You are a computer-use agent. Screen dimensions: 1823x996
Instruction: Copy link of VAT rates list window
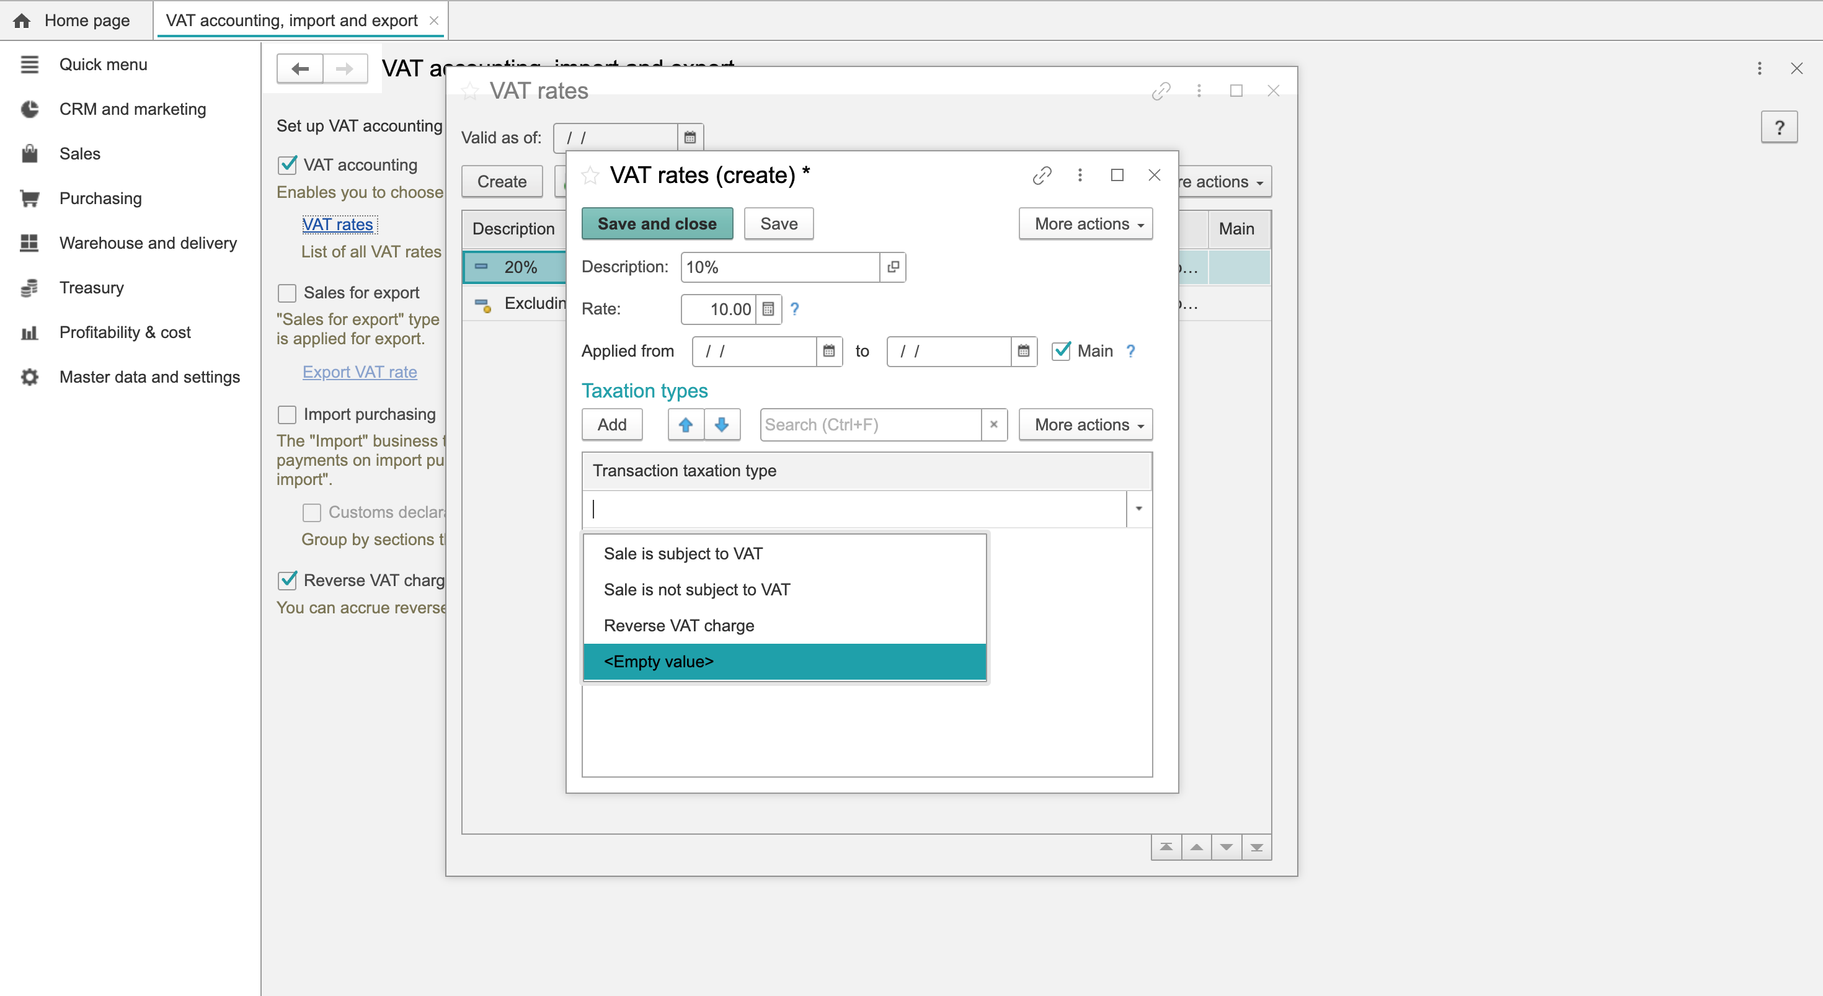tap(1161, 91)
